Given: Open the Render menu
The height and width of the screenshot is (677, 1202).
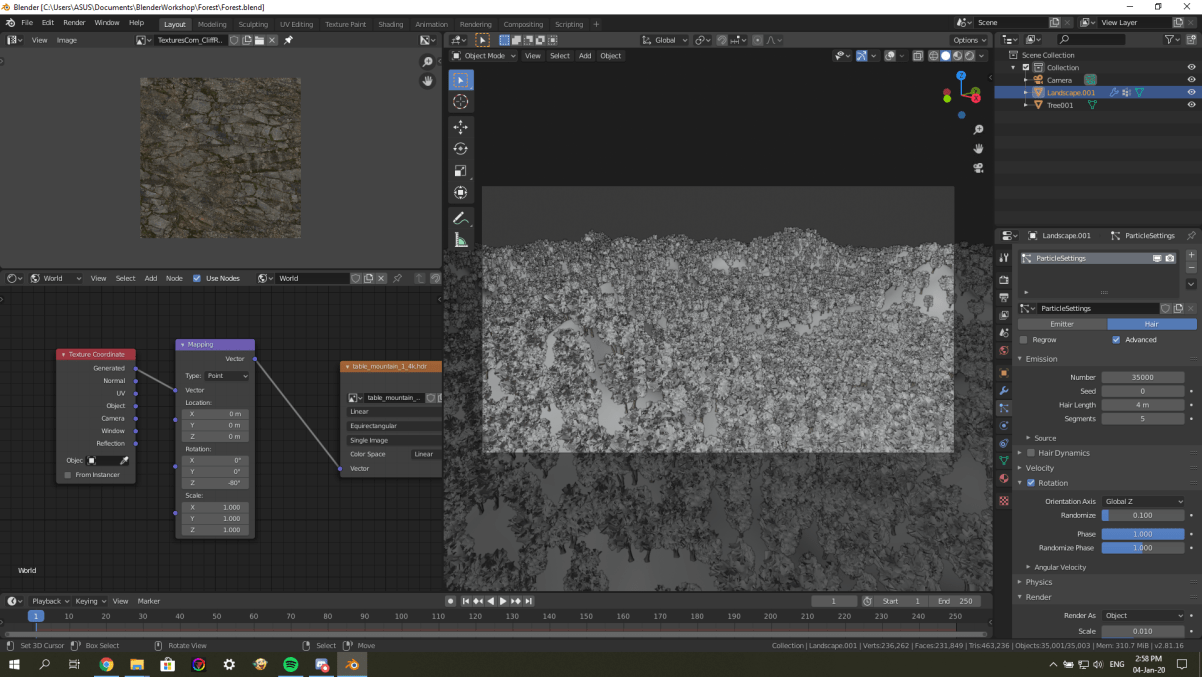Looking at the screenshot, I should 74,22.
